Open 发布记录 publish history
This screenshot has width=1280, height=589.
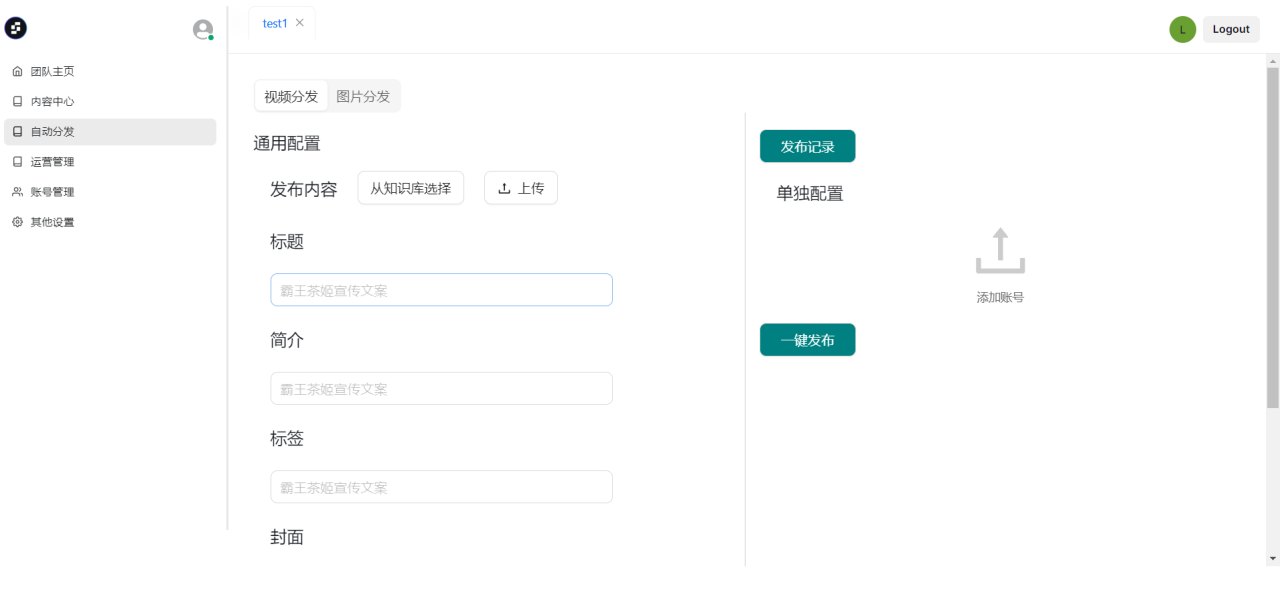(807, 146)
